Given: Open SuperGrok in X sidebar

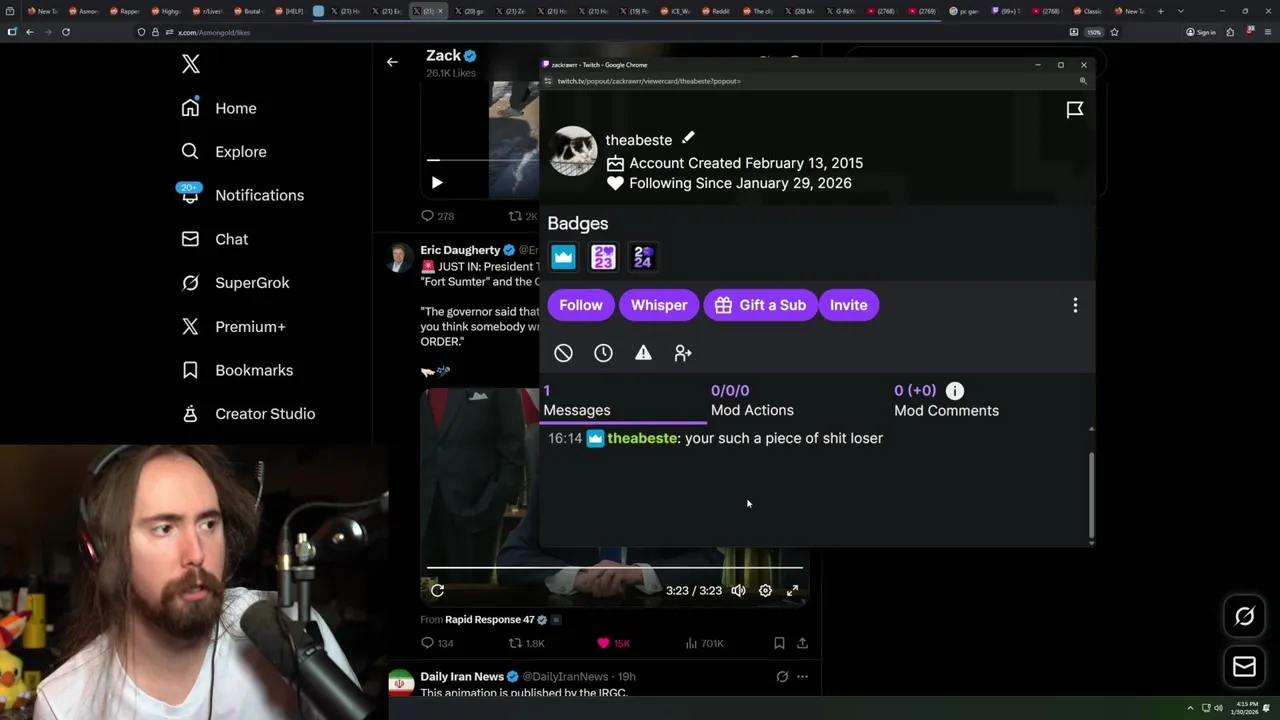Looking at the screenshot, I should pyautogui.click(x=235, y=283).
